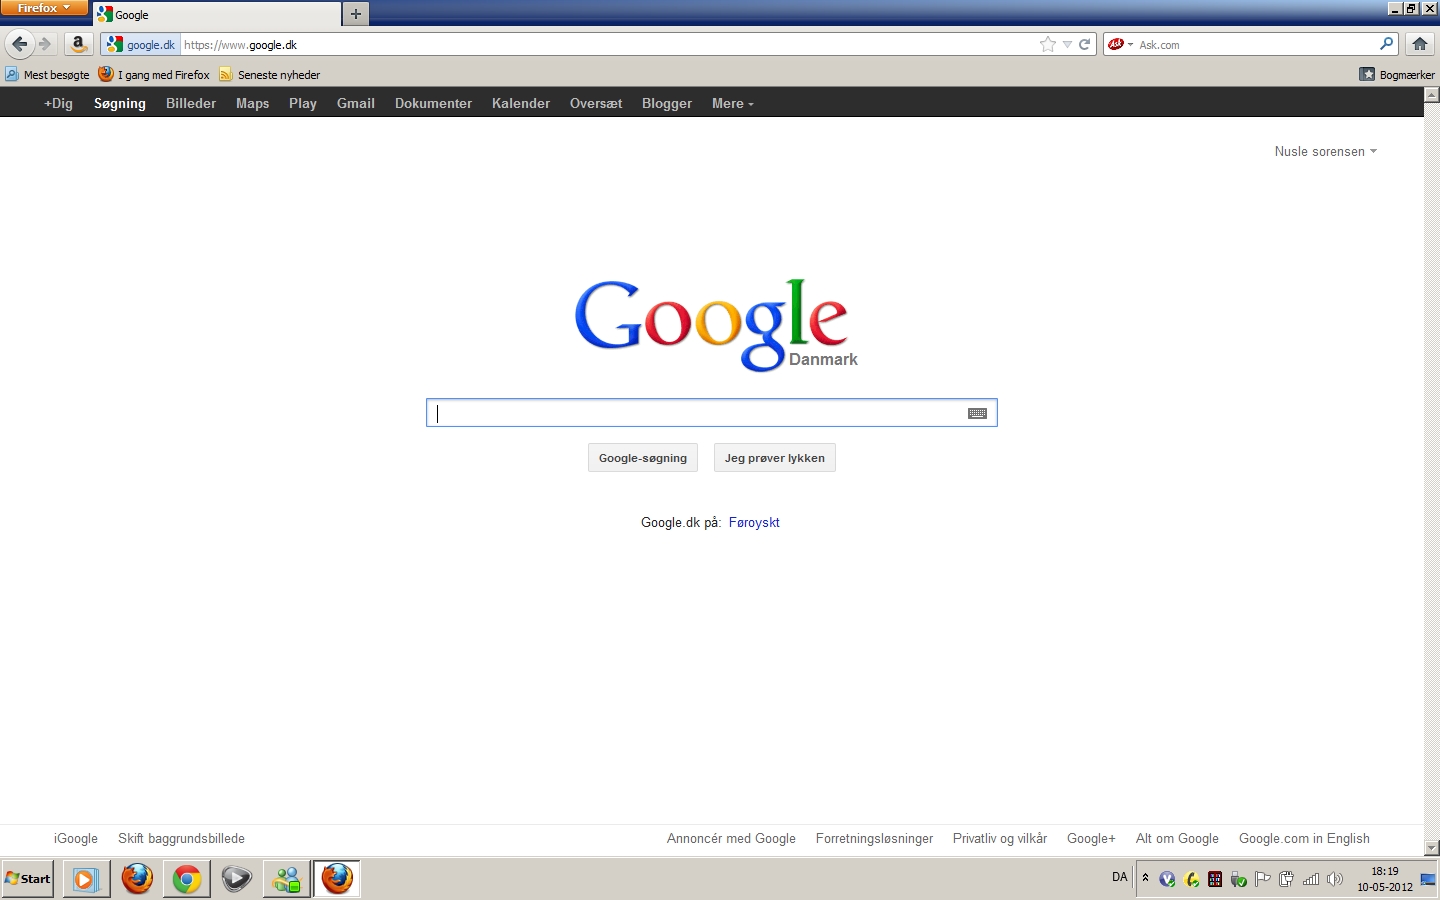Click the red grid tray icon

coord(1215,879)
